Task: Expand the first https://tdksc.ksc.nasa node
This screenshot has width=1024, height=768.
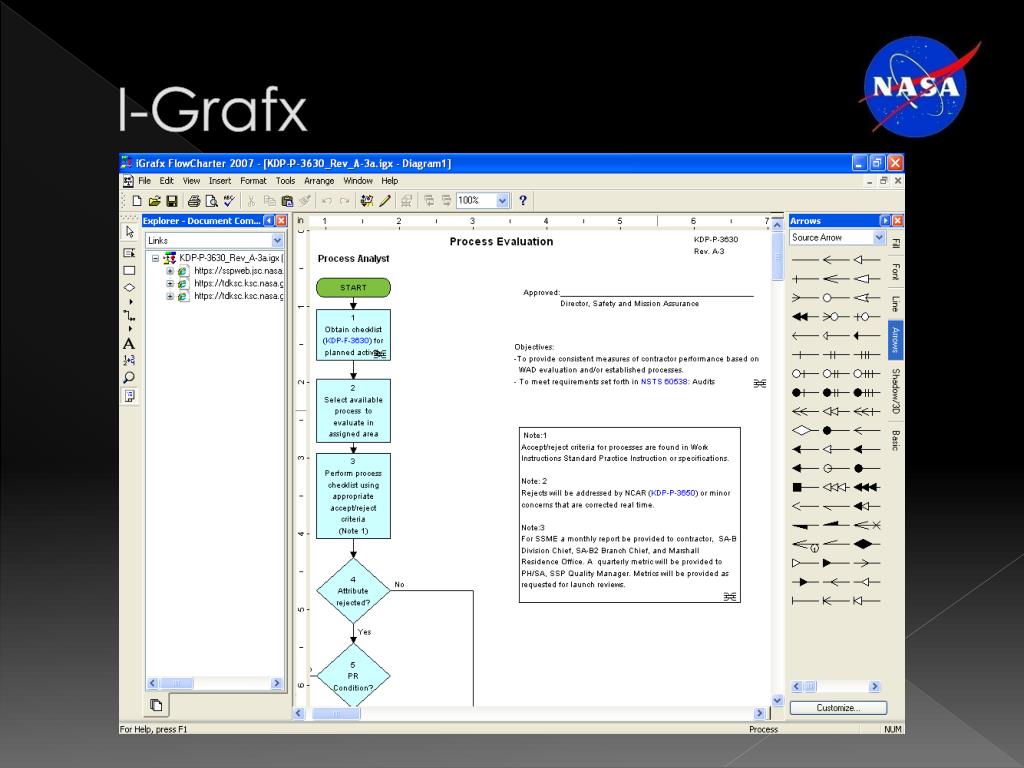Action: [169, 283]
